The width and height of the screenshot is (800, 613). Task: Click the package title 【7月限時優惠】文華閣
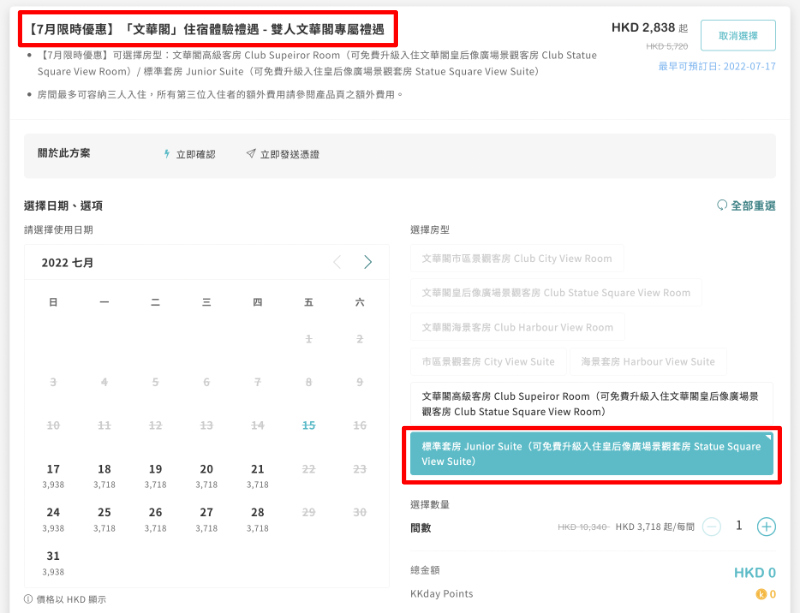coord(205,30)
